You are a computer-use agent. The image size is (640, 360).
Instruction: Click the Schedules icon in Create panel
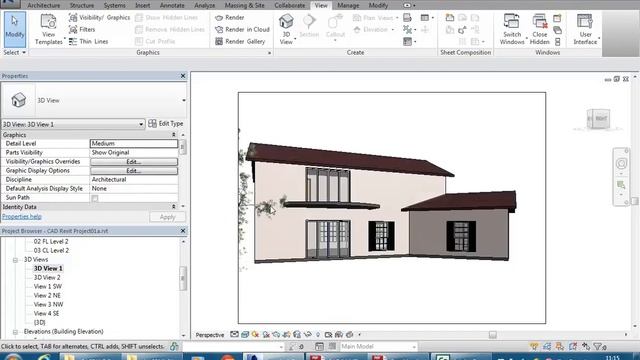[x=425, y=18]
